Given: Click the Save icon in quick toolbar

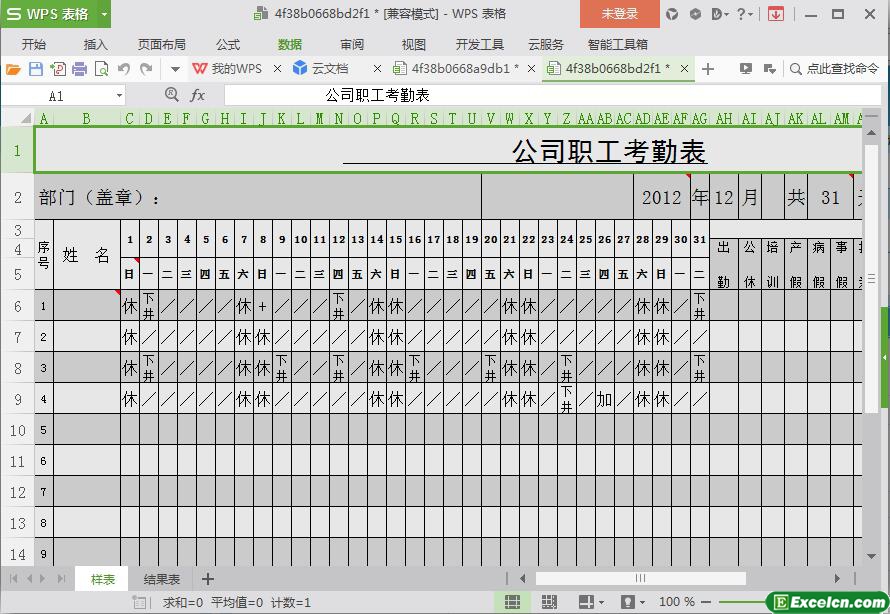Looking at the screenshot, I should [36, 69].
